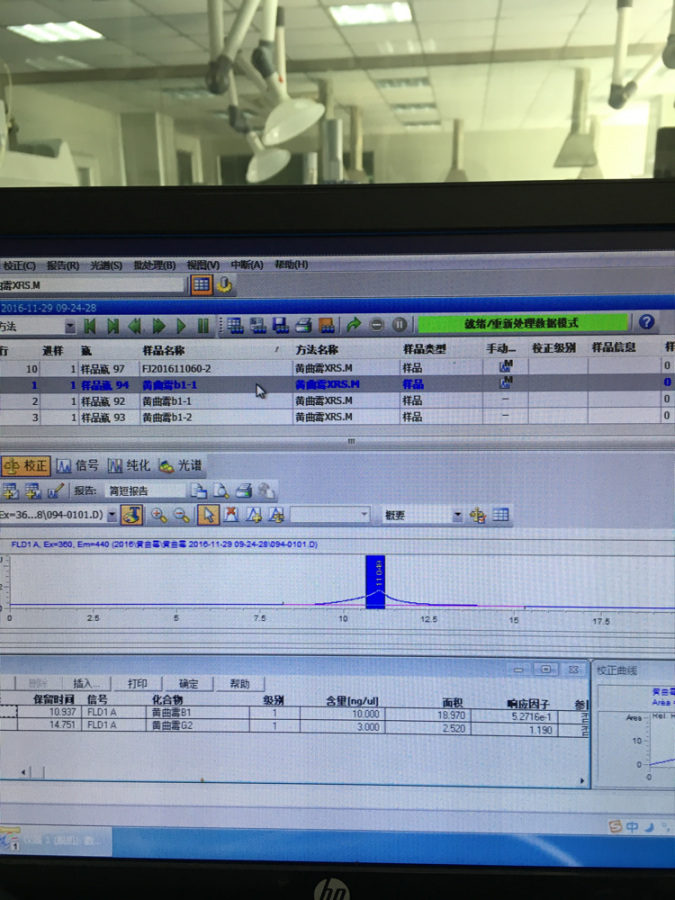This screenshot has width=675, height=900.
Task: Start batch playback with green play arrow
Action: (x=181, y=326)
